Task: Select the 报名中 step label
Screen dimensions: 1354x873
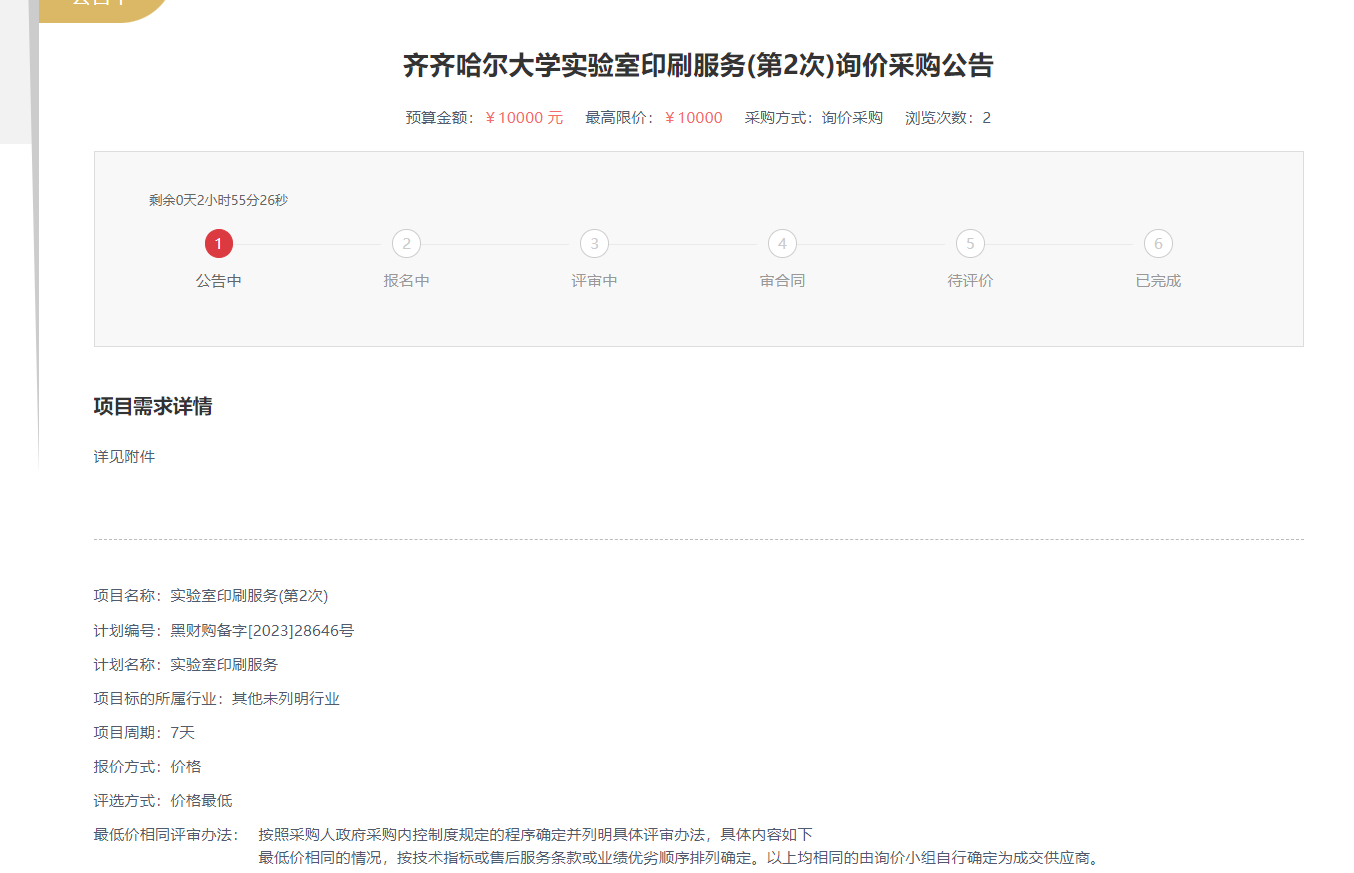Action: [x=406, y=281]
